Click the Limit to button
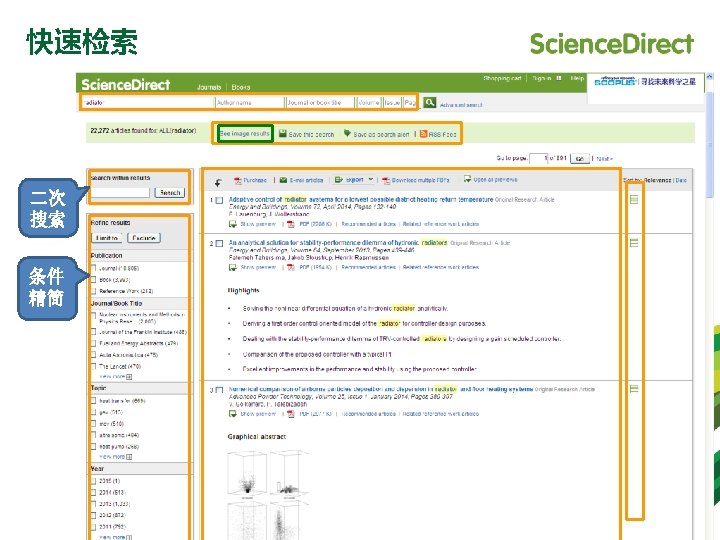This screenshot has width=720, height=540. tap(107, 238)
